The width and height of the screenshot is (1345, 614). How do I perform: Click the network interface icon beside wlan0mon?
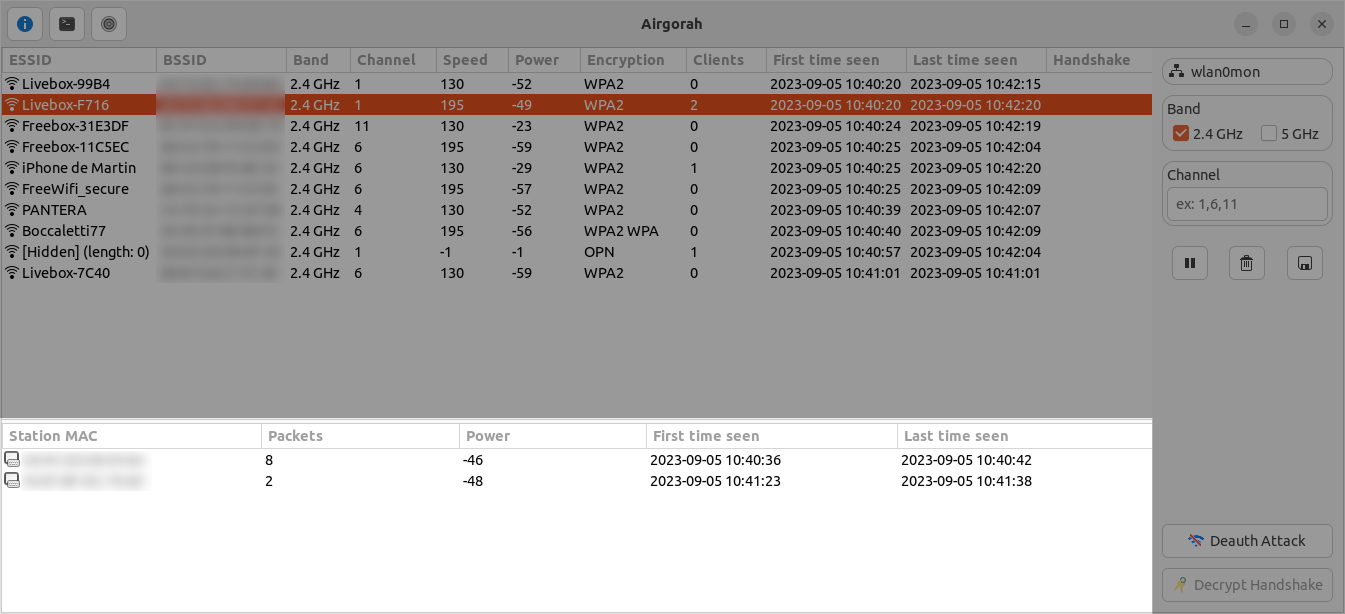click(x=1176, y=70)
